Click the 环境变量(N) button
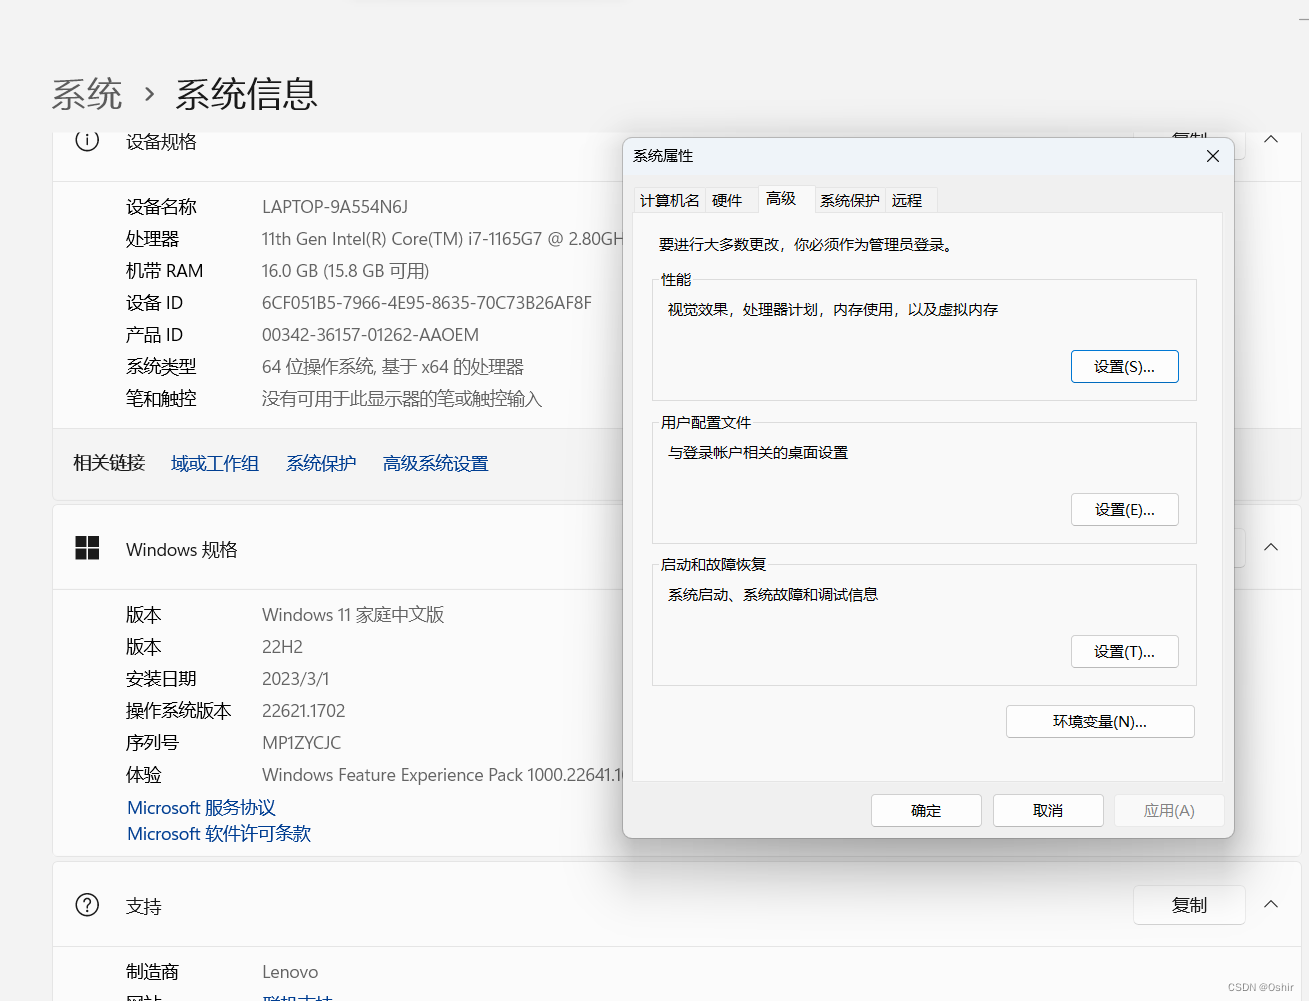This screenshot has width=1309, height=1001. tap(1099, 722)
